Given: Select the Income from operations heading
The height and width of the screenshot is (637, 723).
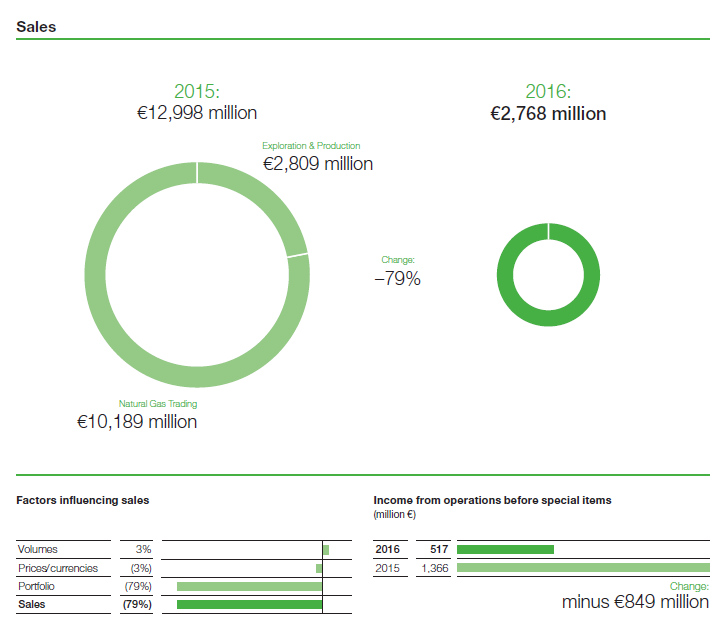Looking at the screenshot, I should [x=491, y=499].
